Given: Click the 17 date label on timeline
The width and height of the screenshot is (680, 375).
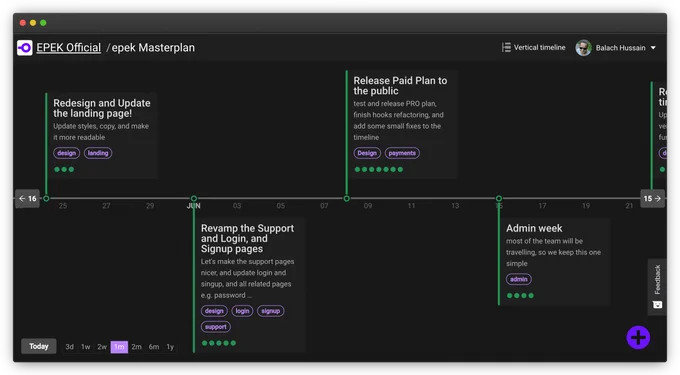Looking at the screenshot, I should (x=542, y=206).
